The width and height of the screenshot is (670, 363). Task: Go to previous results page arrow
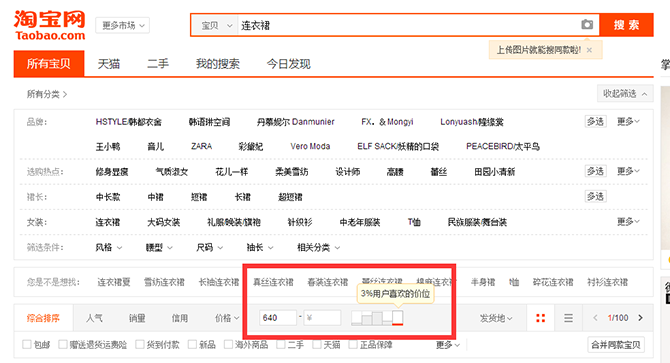click(x=595, y=318)
